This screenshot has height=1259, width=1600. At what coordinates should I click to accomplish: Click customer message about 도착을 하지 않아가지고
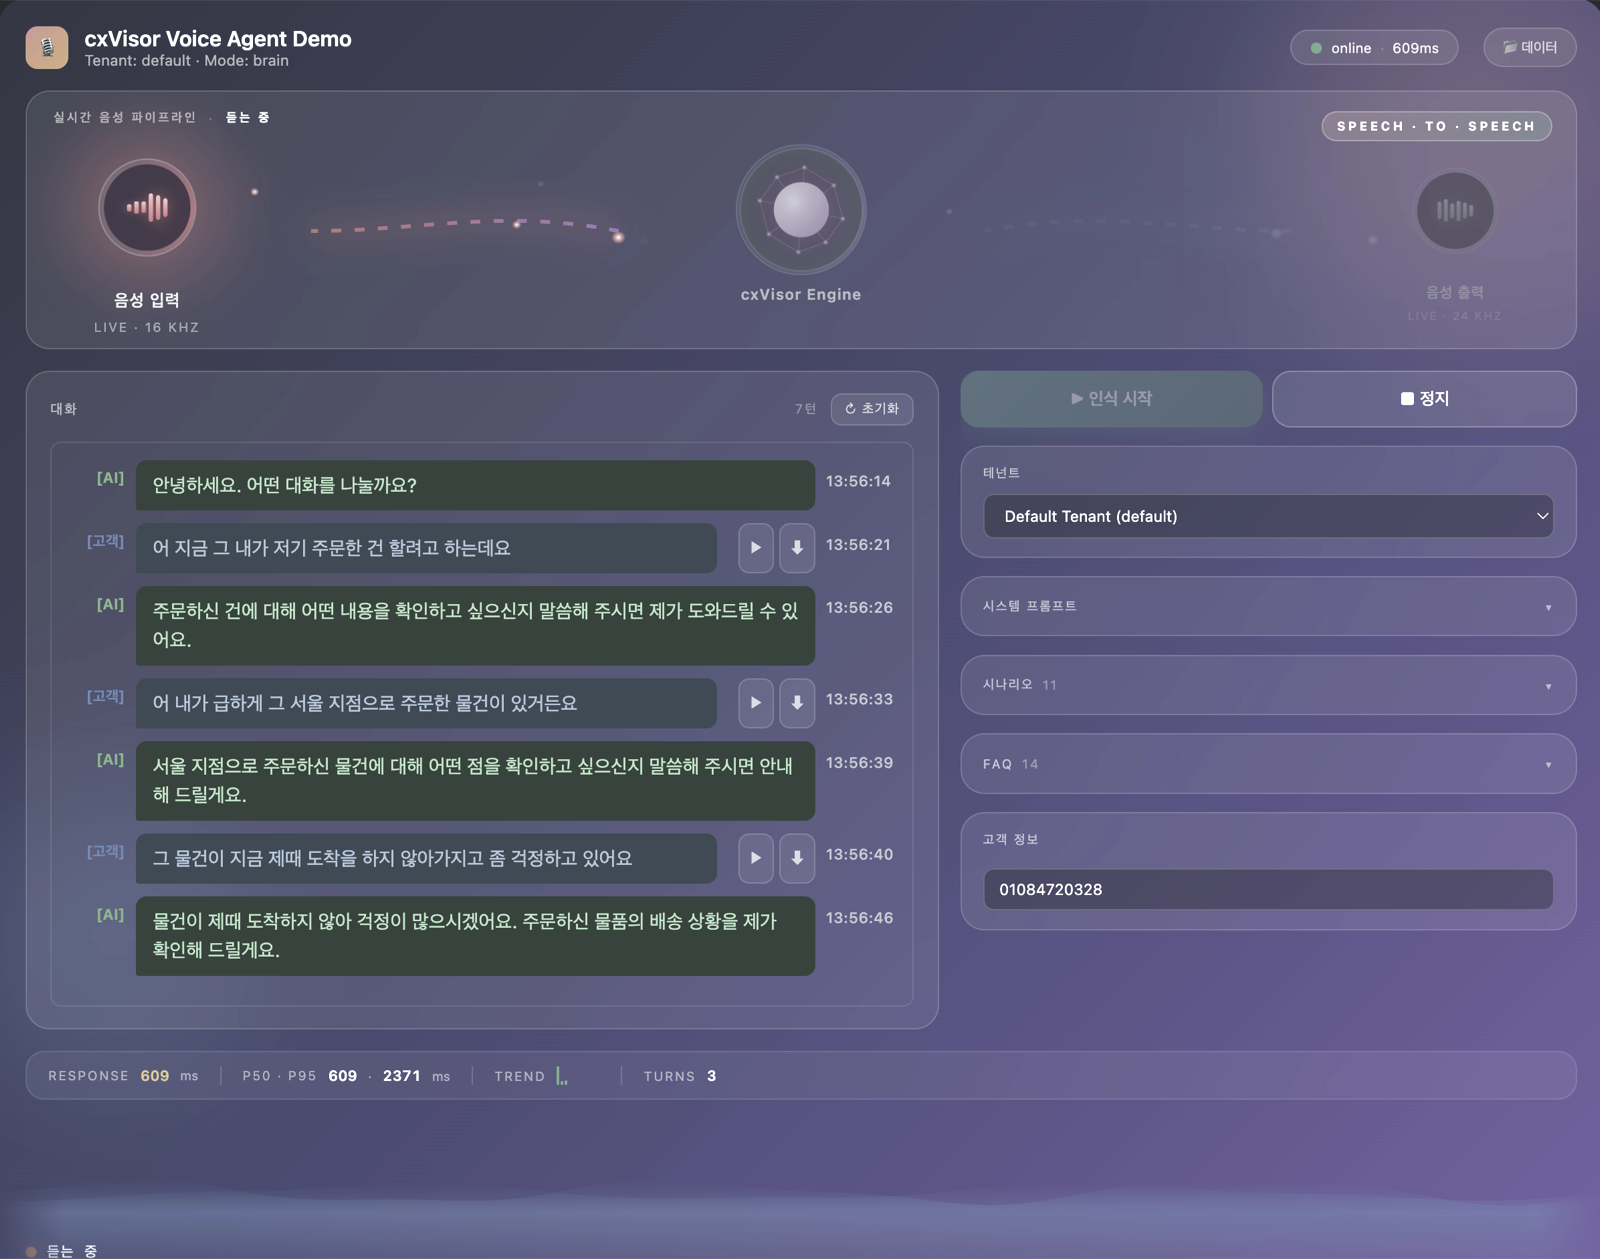pyautogui.click(x=426, y=858)
